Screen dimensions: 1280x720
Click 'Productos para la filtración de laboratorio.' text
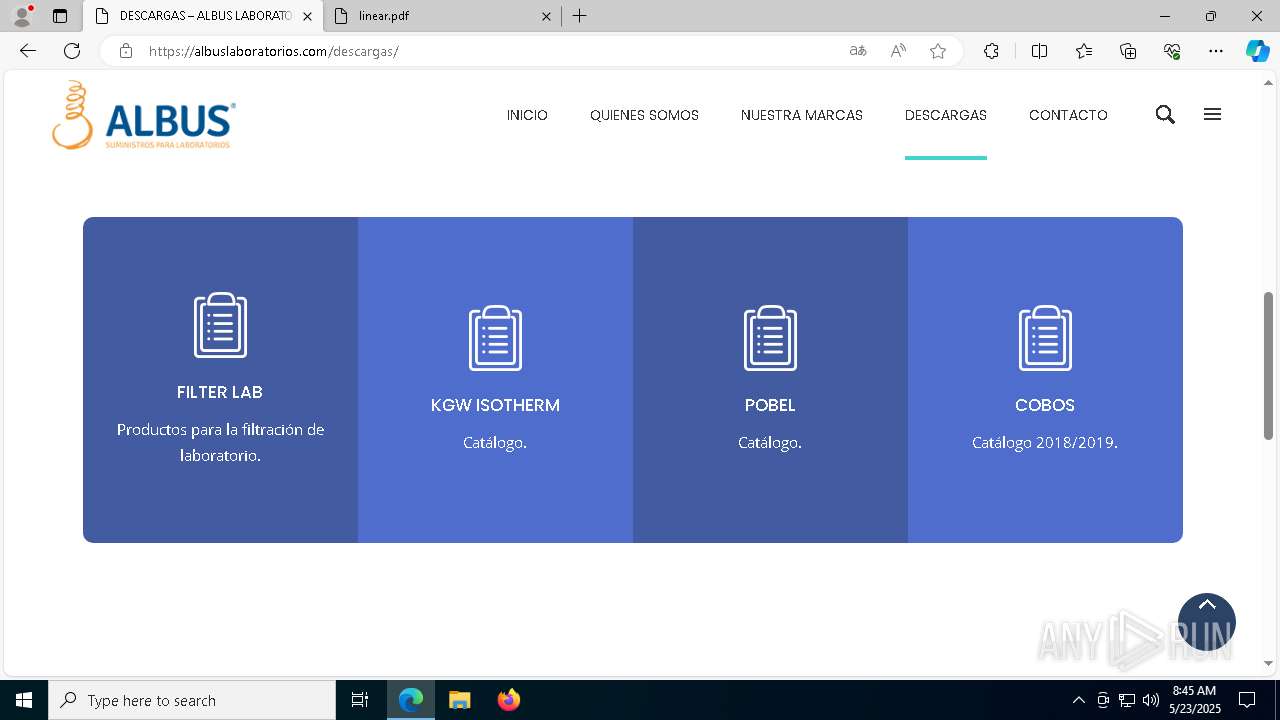pyautogui.click(x=220, y=442)
